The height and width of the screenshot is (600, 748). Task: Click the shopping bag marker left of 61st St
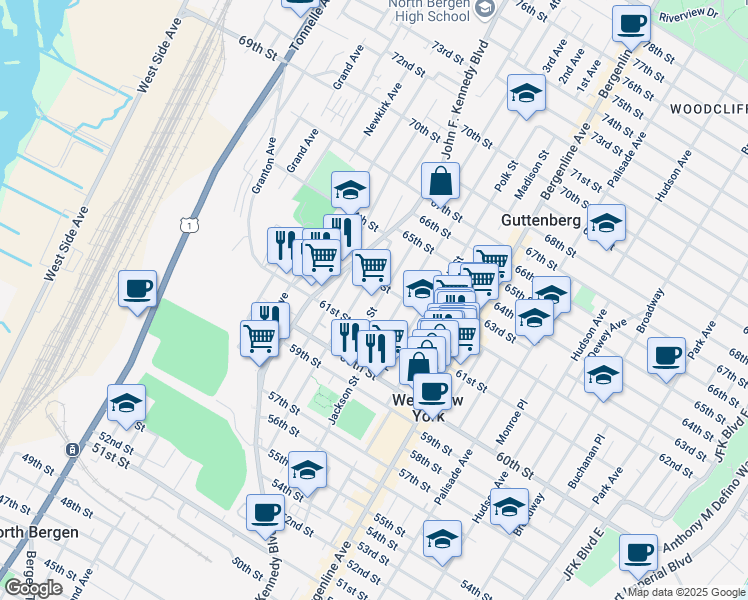[x=416, y=365]
